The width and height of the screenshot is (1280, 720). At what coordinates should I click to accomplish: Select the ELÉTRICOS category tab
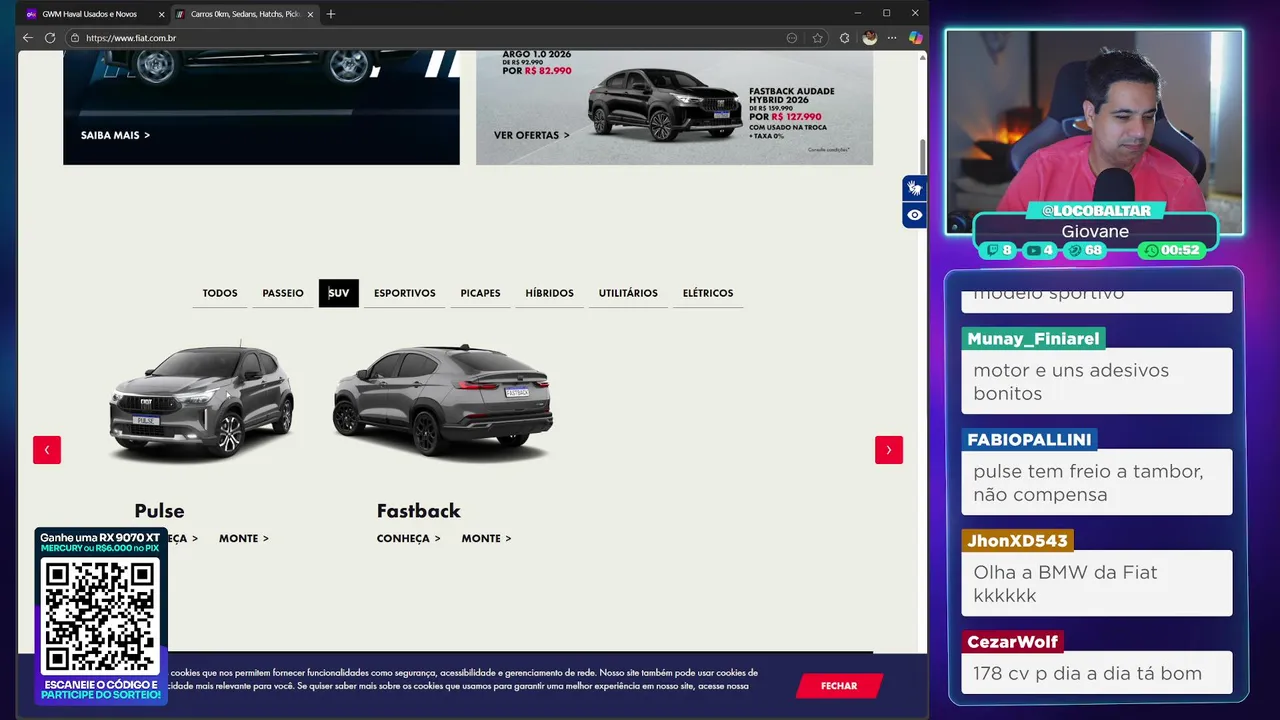[x=708, y=293]
